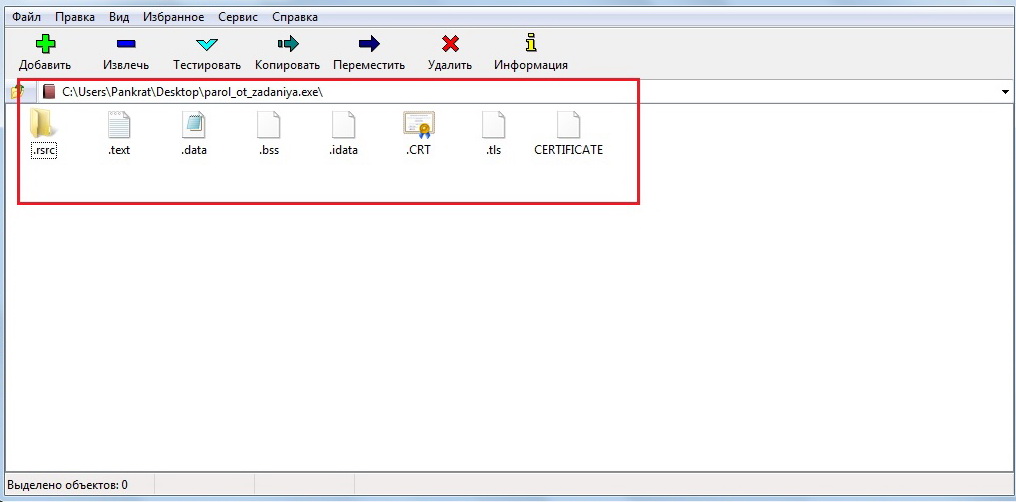This screenshot has width=1016, height=502.
Task: Click the .idata file name label
Action: 343,150
